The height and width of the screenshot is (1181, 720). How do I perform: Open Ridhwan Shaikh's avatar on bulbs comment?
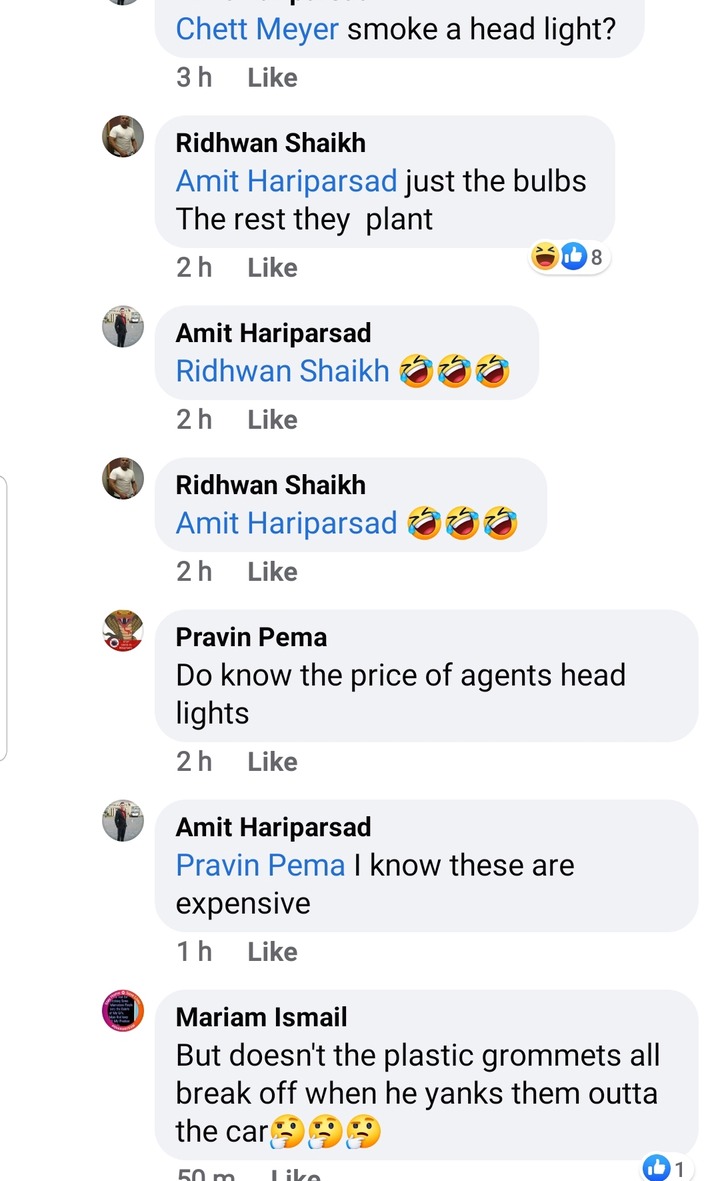click(x=123, y=136)
